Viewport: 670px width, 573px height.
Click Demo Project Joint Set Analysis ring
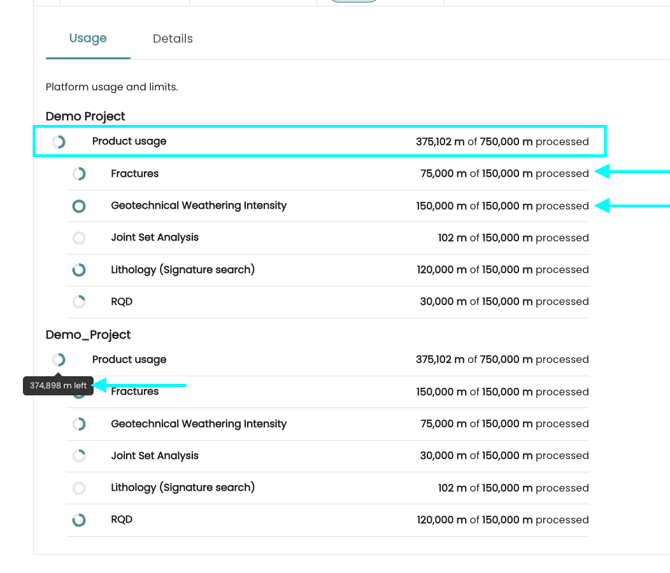click(79, 238)
